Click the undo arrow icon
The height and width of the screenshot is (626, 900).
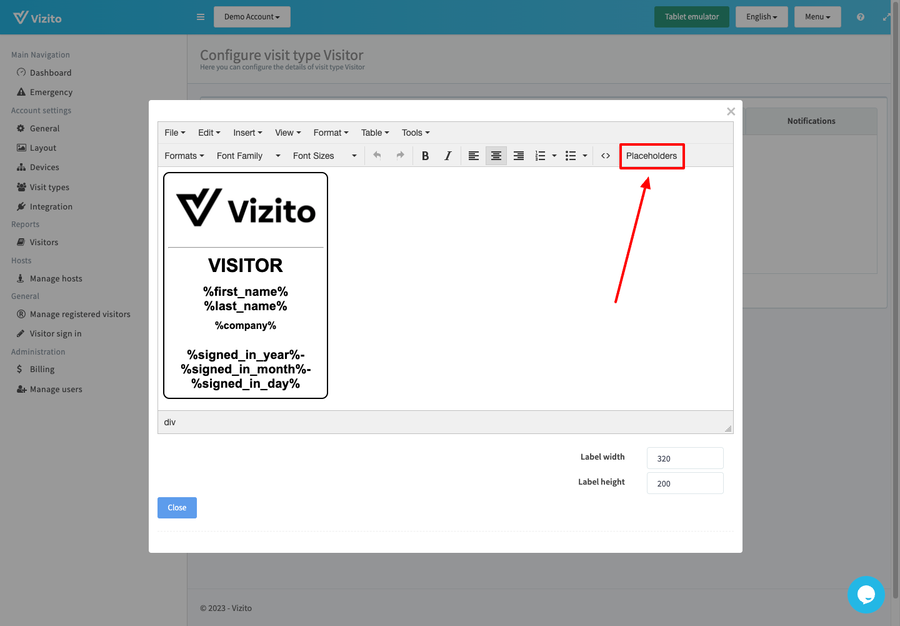pyautogui.click(x=377, y=156)
